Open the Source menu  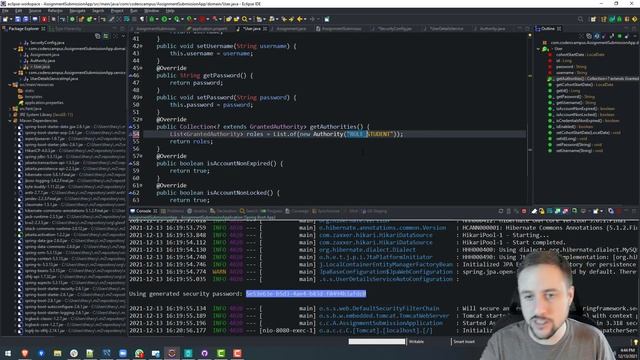(35, 11)
